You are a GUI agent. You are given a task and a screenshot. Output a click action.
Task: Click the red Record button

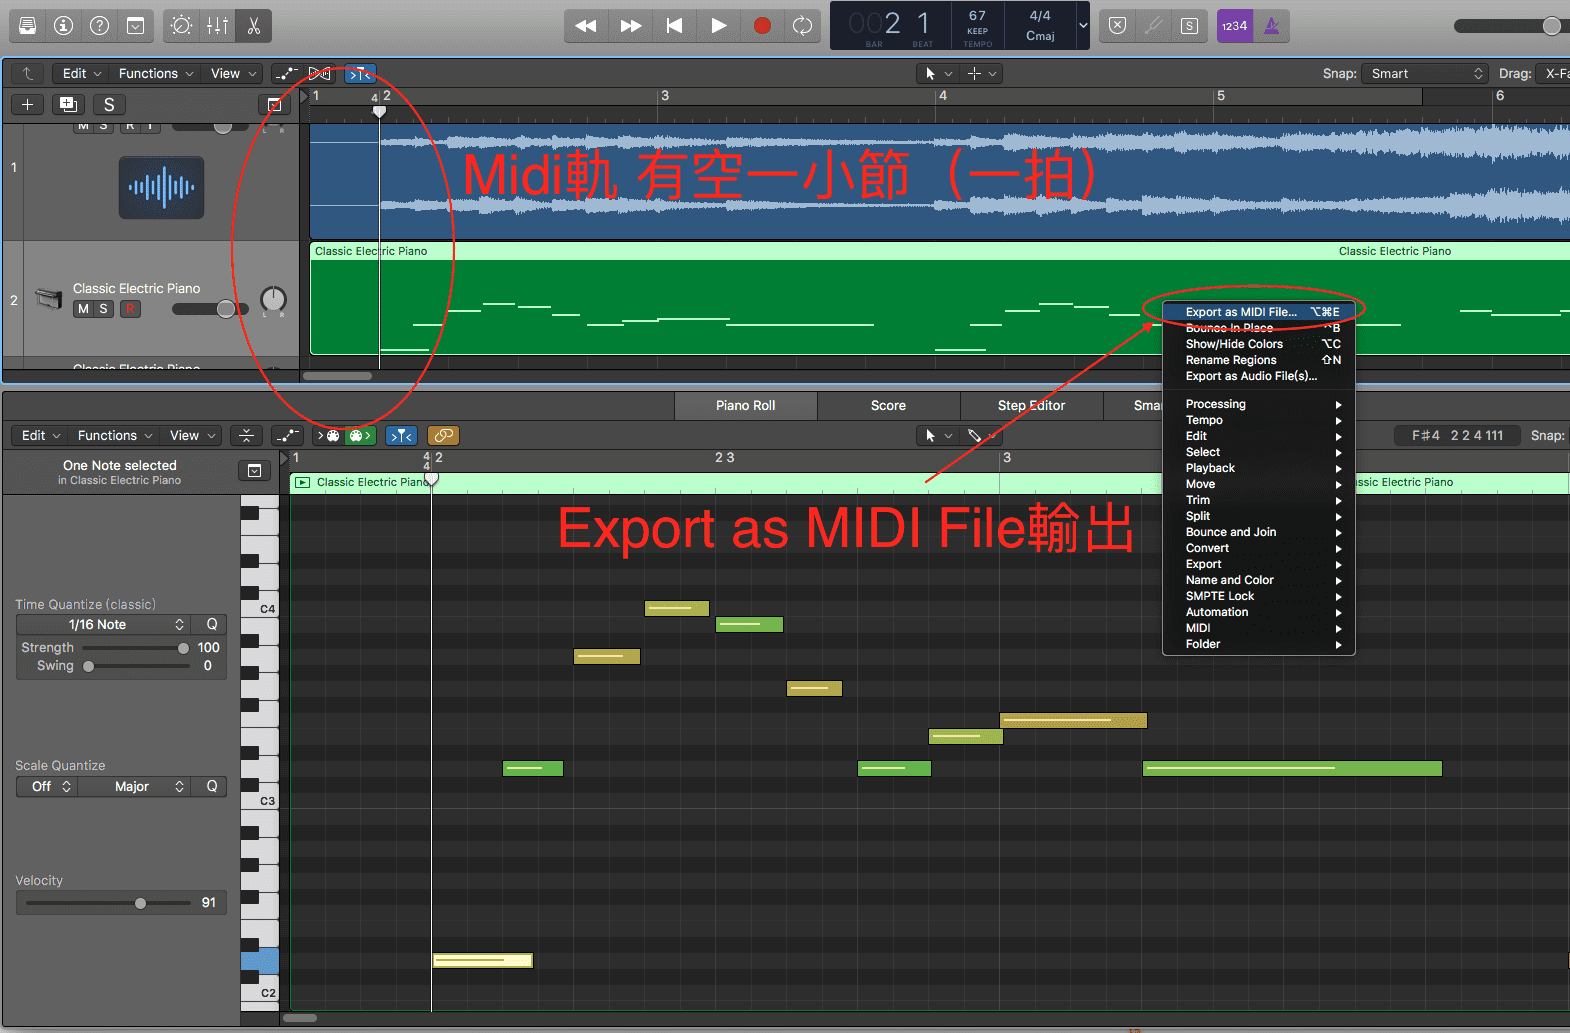click(762, 26)
